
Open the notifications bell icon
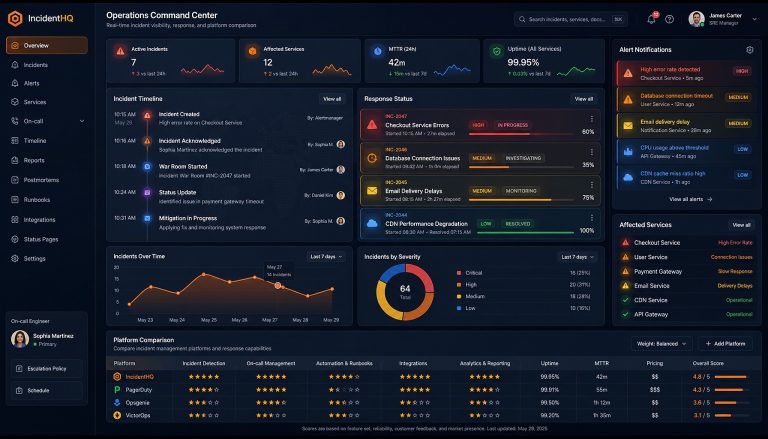(x=651, y=19)
